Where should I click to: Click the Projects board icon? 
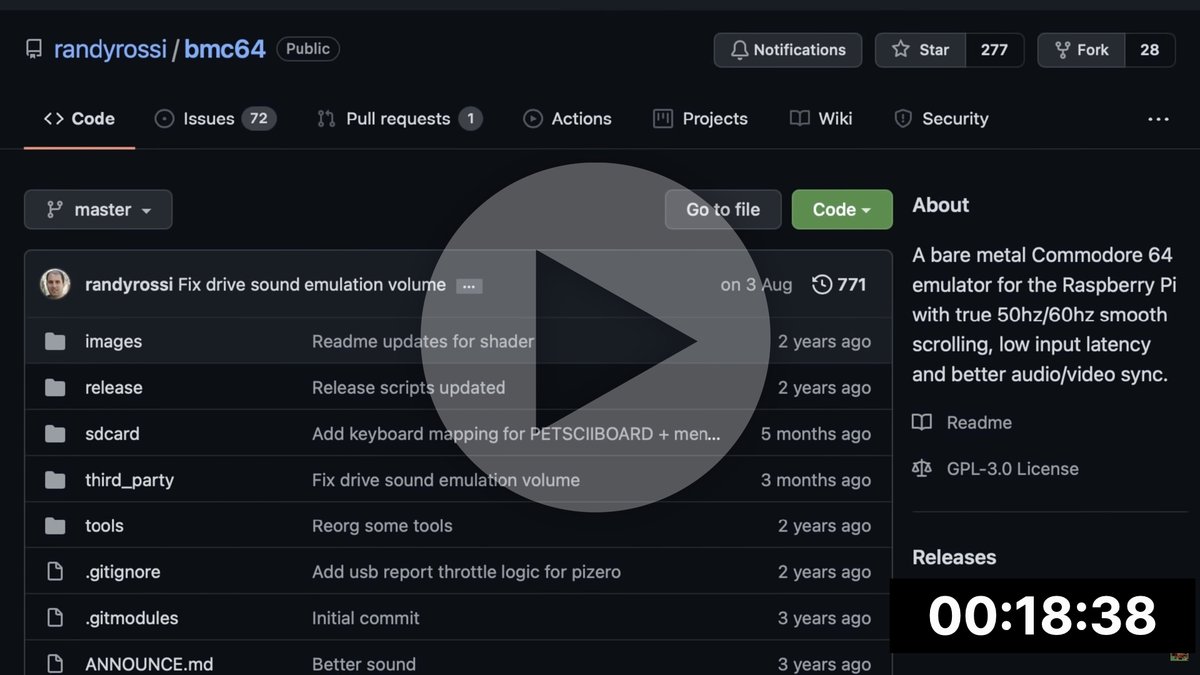(x=663, y=118)
